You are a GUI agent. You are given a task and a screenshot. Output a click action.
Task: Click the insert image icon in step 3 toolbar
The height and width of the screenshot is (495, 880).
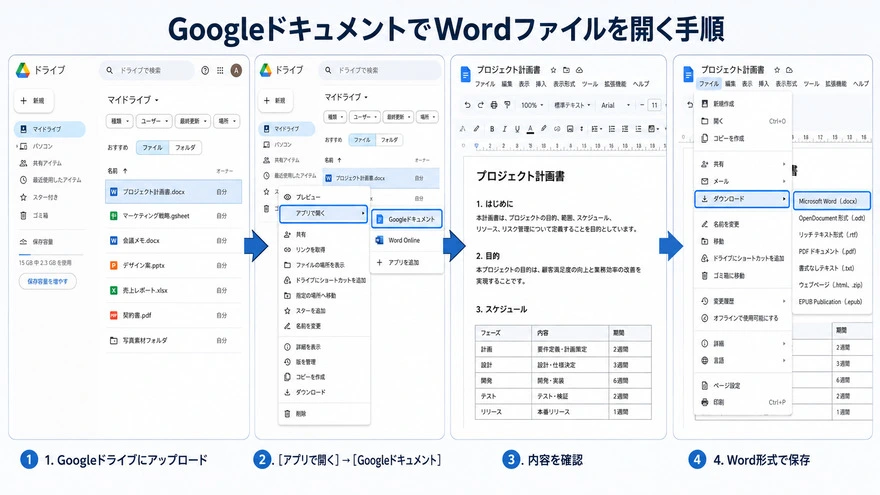(x=570, y=129)
